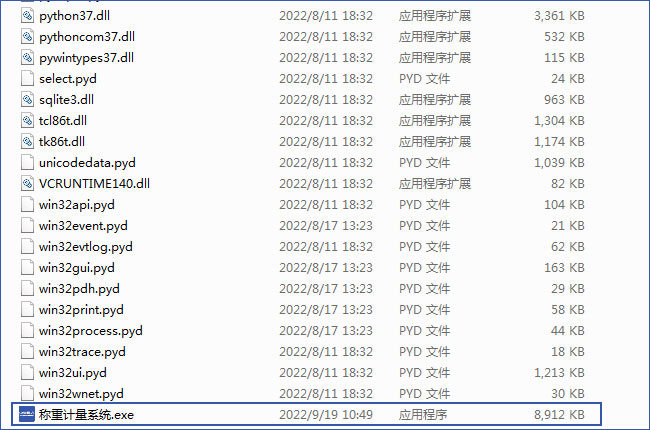Select the blank icon for select.pyd
The height and width of the screenshot is (430, 650).
(27, 79)
